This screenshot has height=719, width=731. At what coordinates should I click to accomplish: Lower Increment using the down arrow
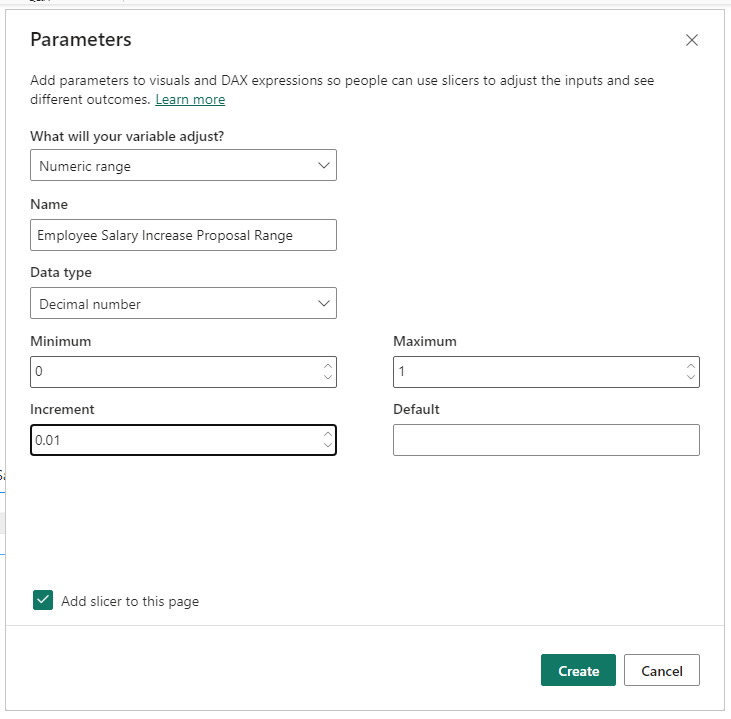(328, 445)
